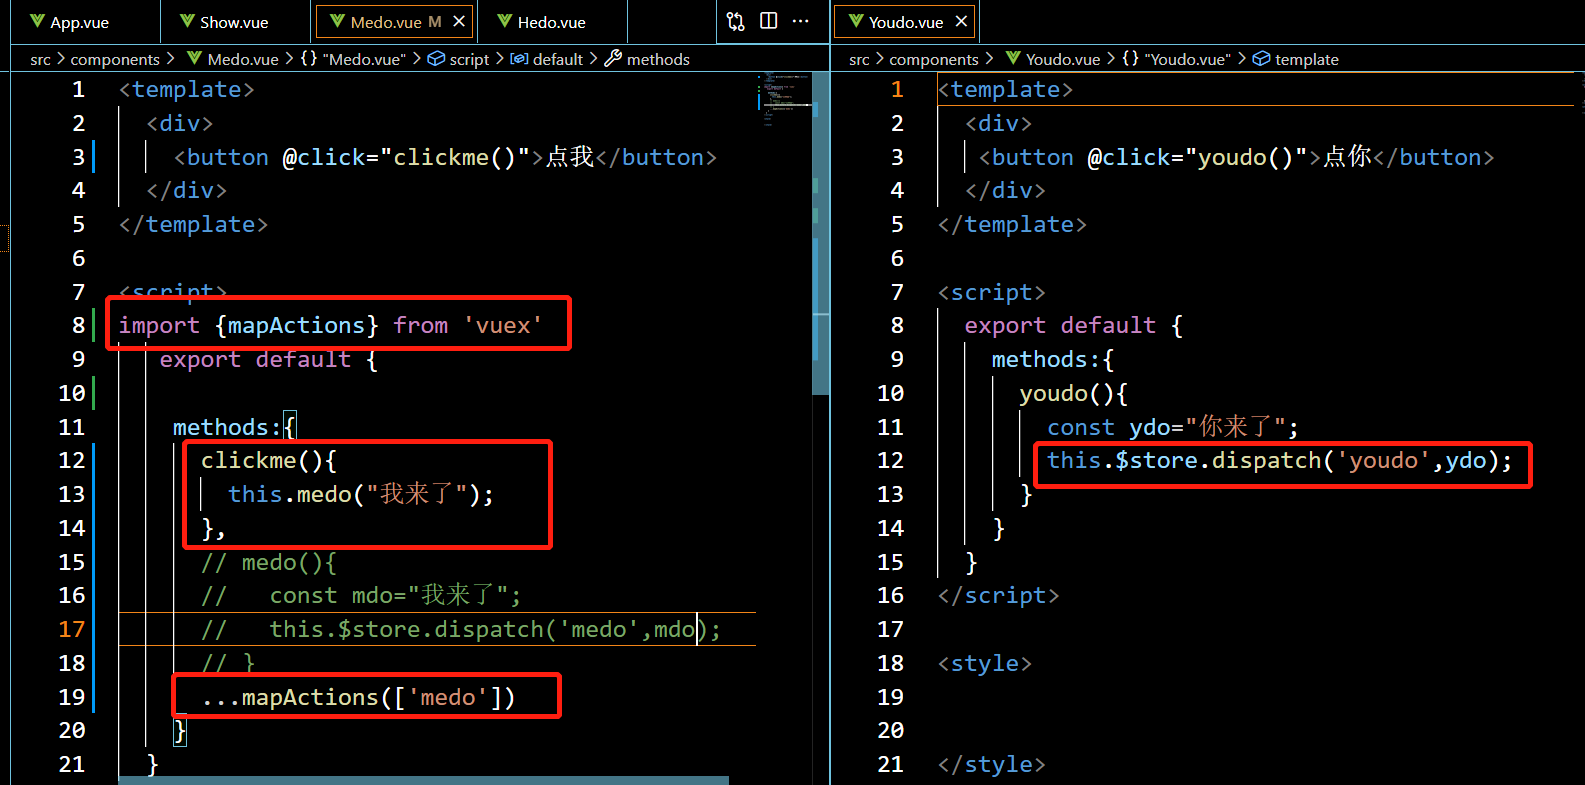Open 'Medo.vue' file breadcrumb
1585x785 pixels.
(x=243, y=59)
